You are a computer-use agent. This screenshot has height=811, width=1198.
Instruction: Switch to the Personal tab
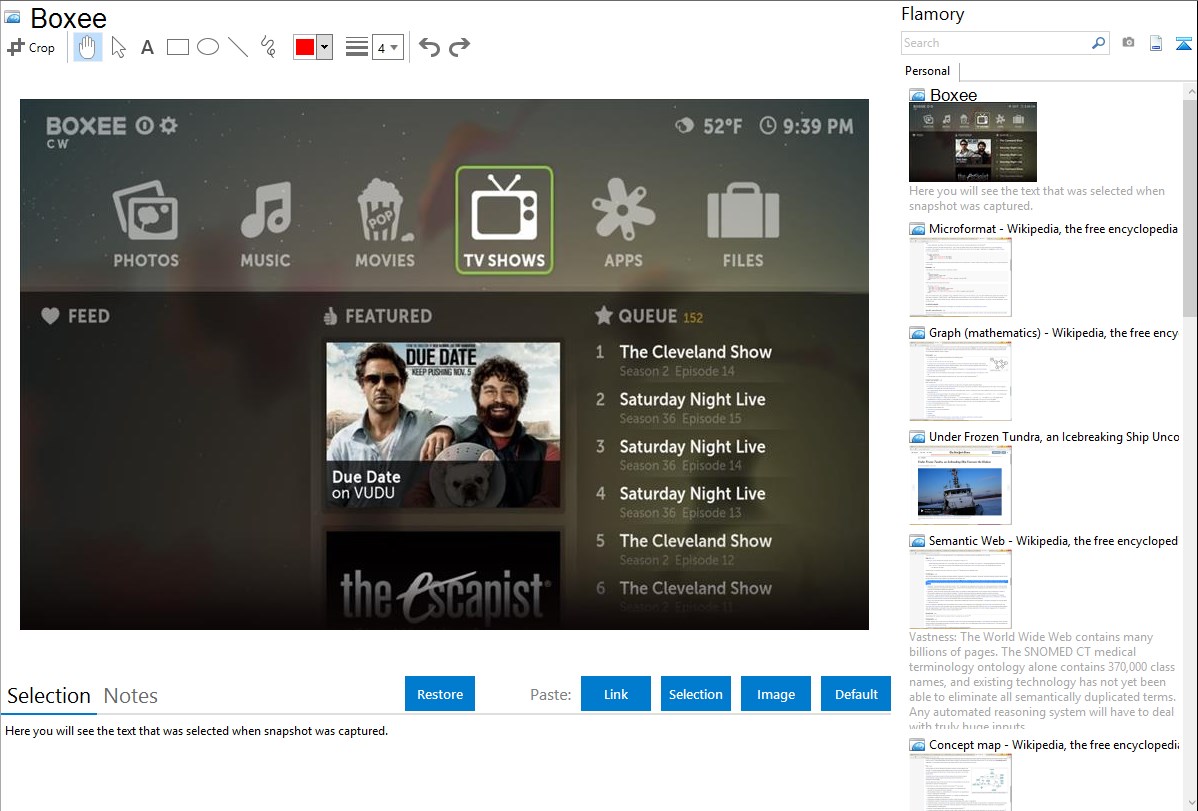tap(928, 71)
